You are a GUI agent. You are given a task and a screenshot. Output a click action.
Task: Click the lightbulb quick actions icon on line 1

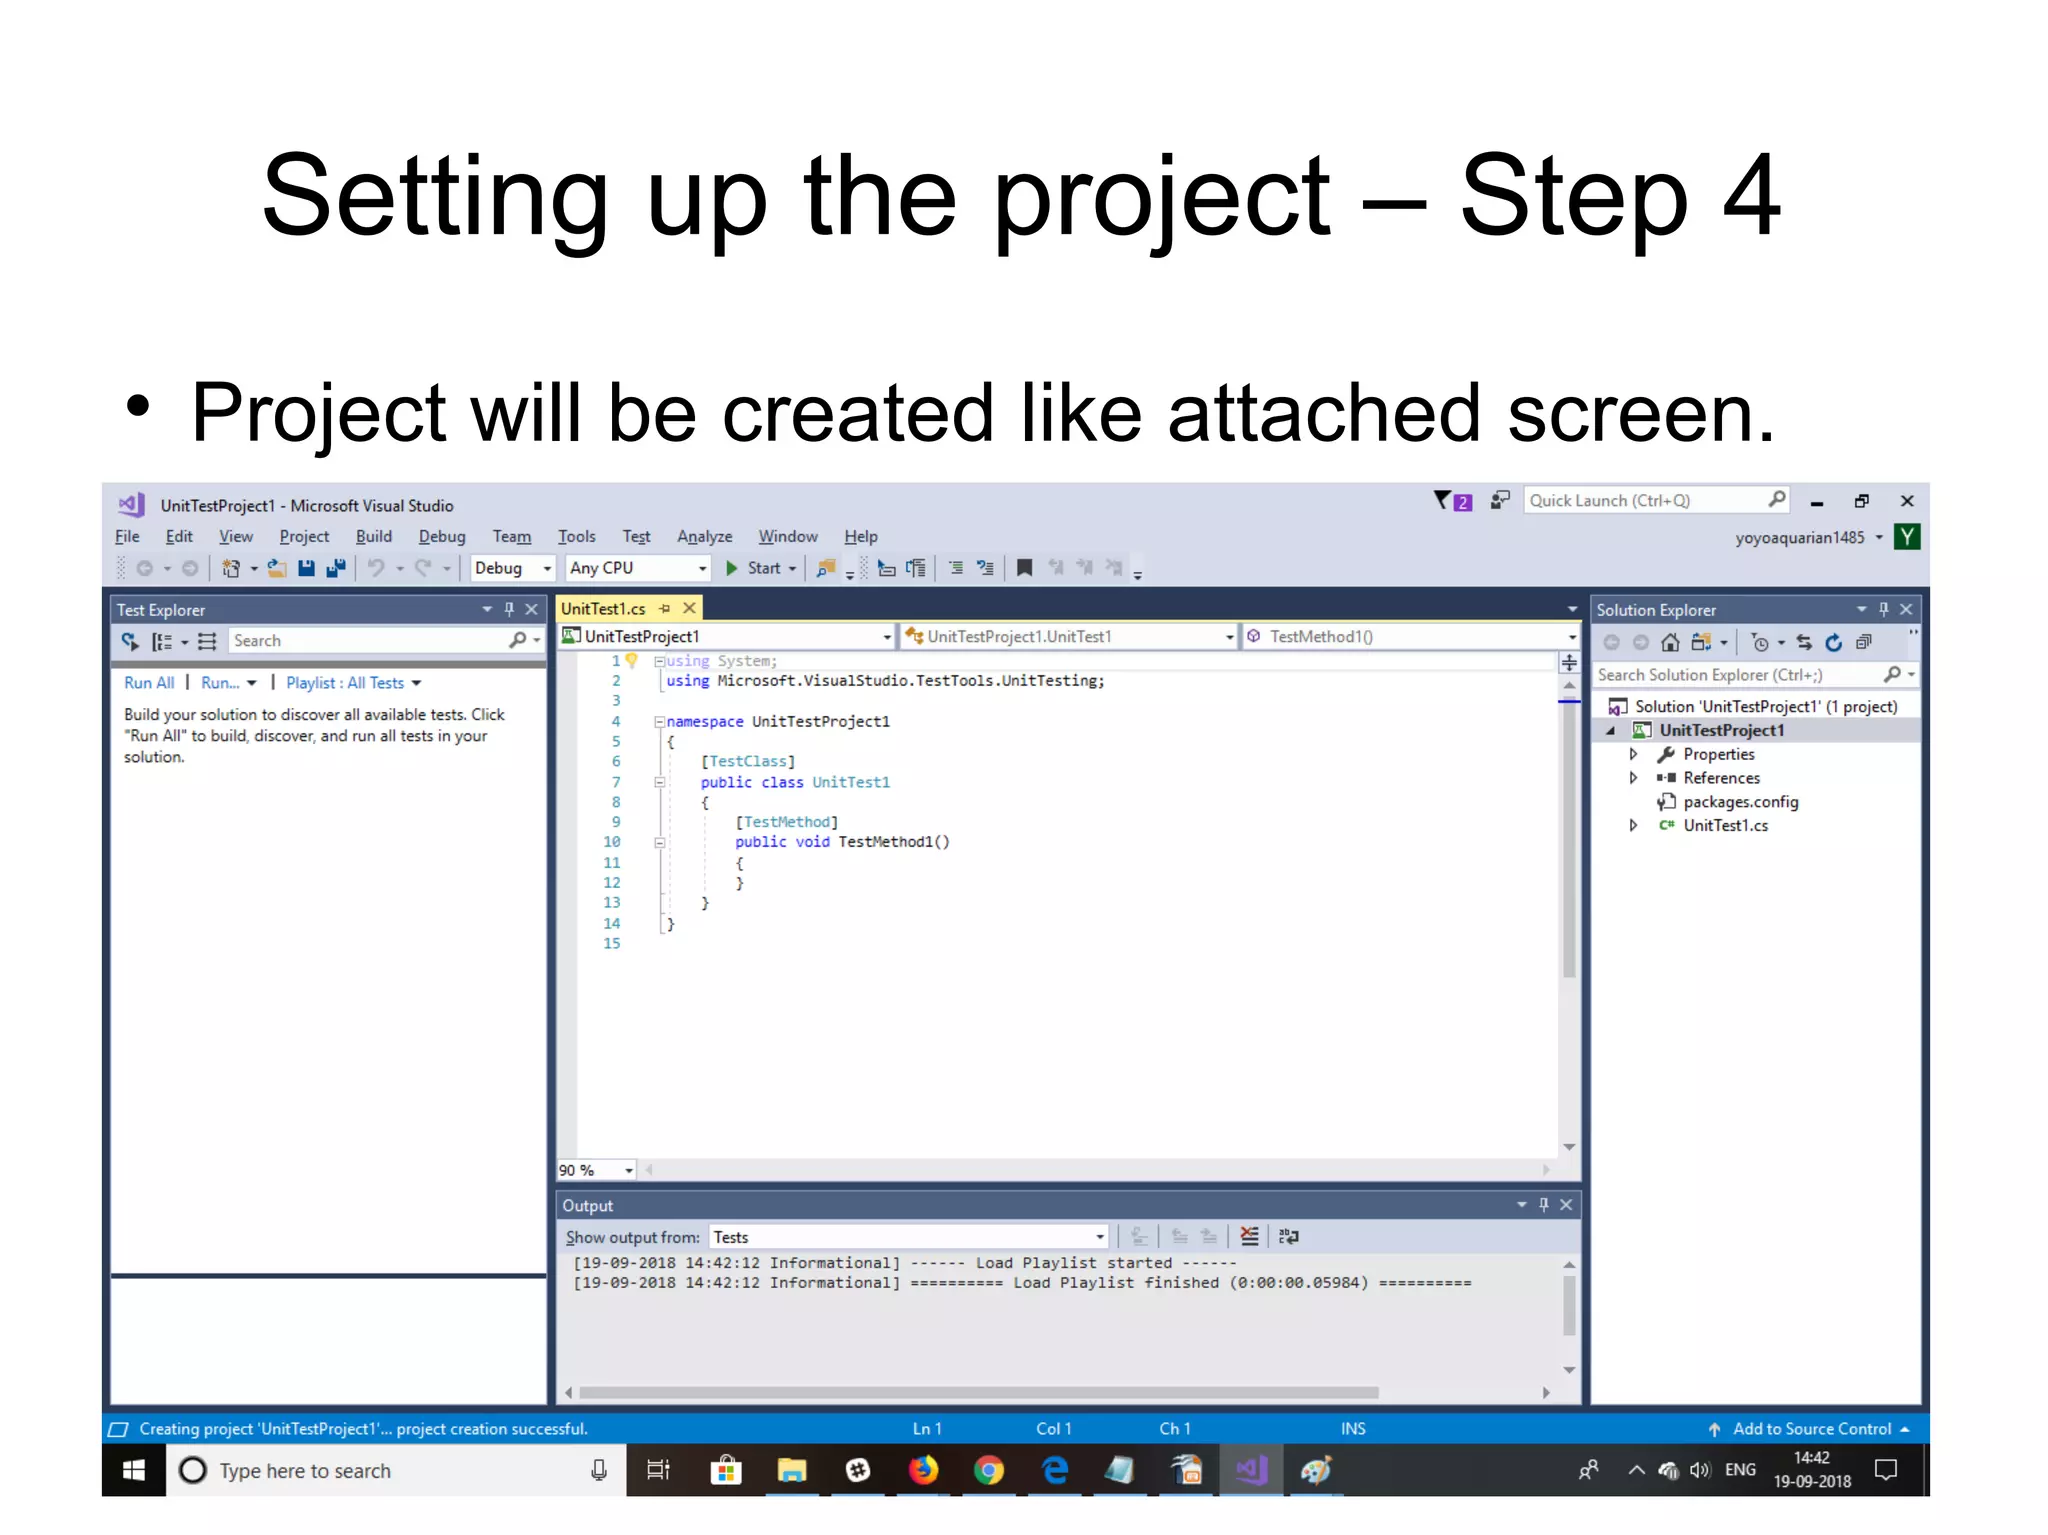point(631,660)
